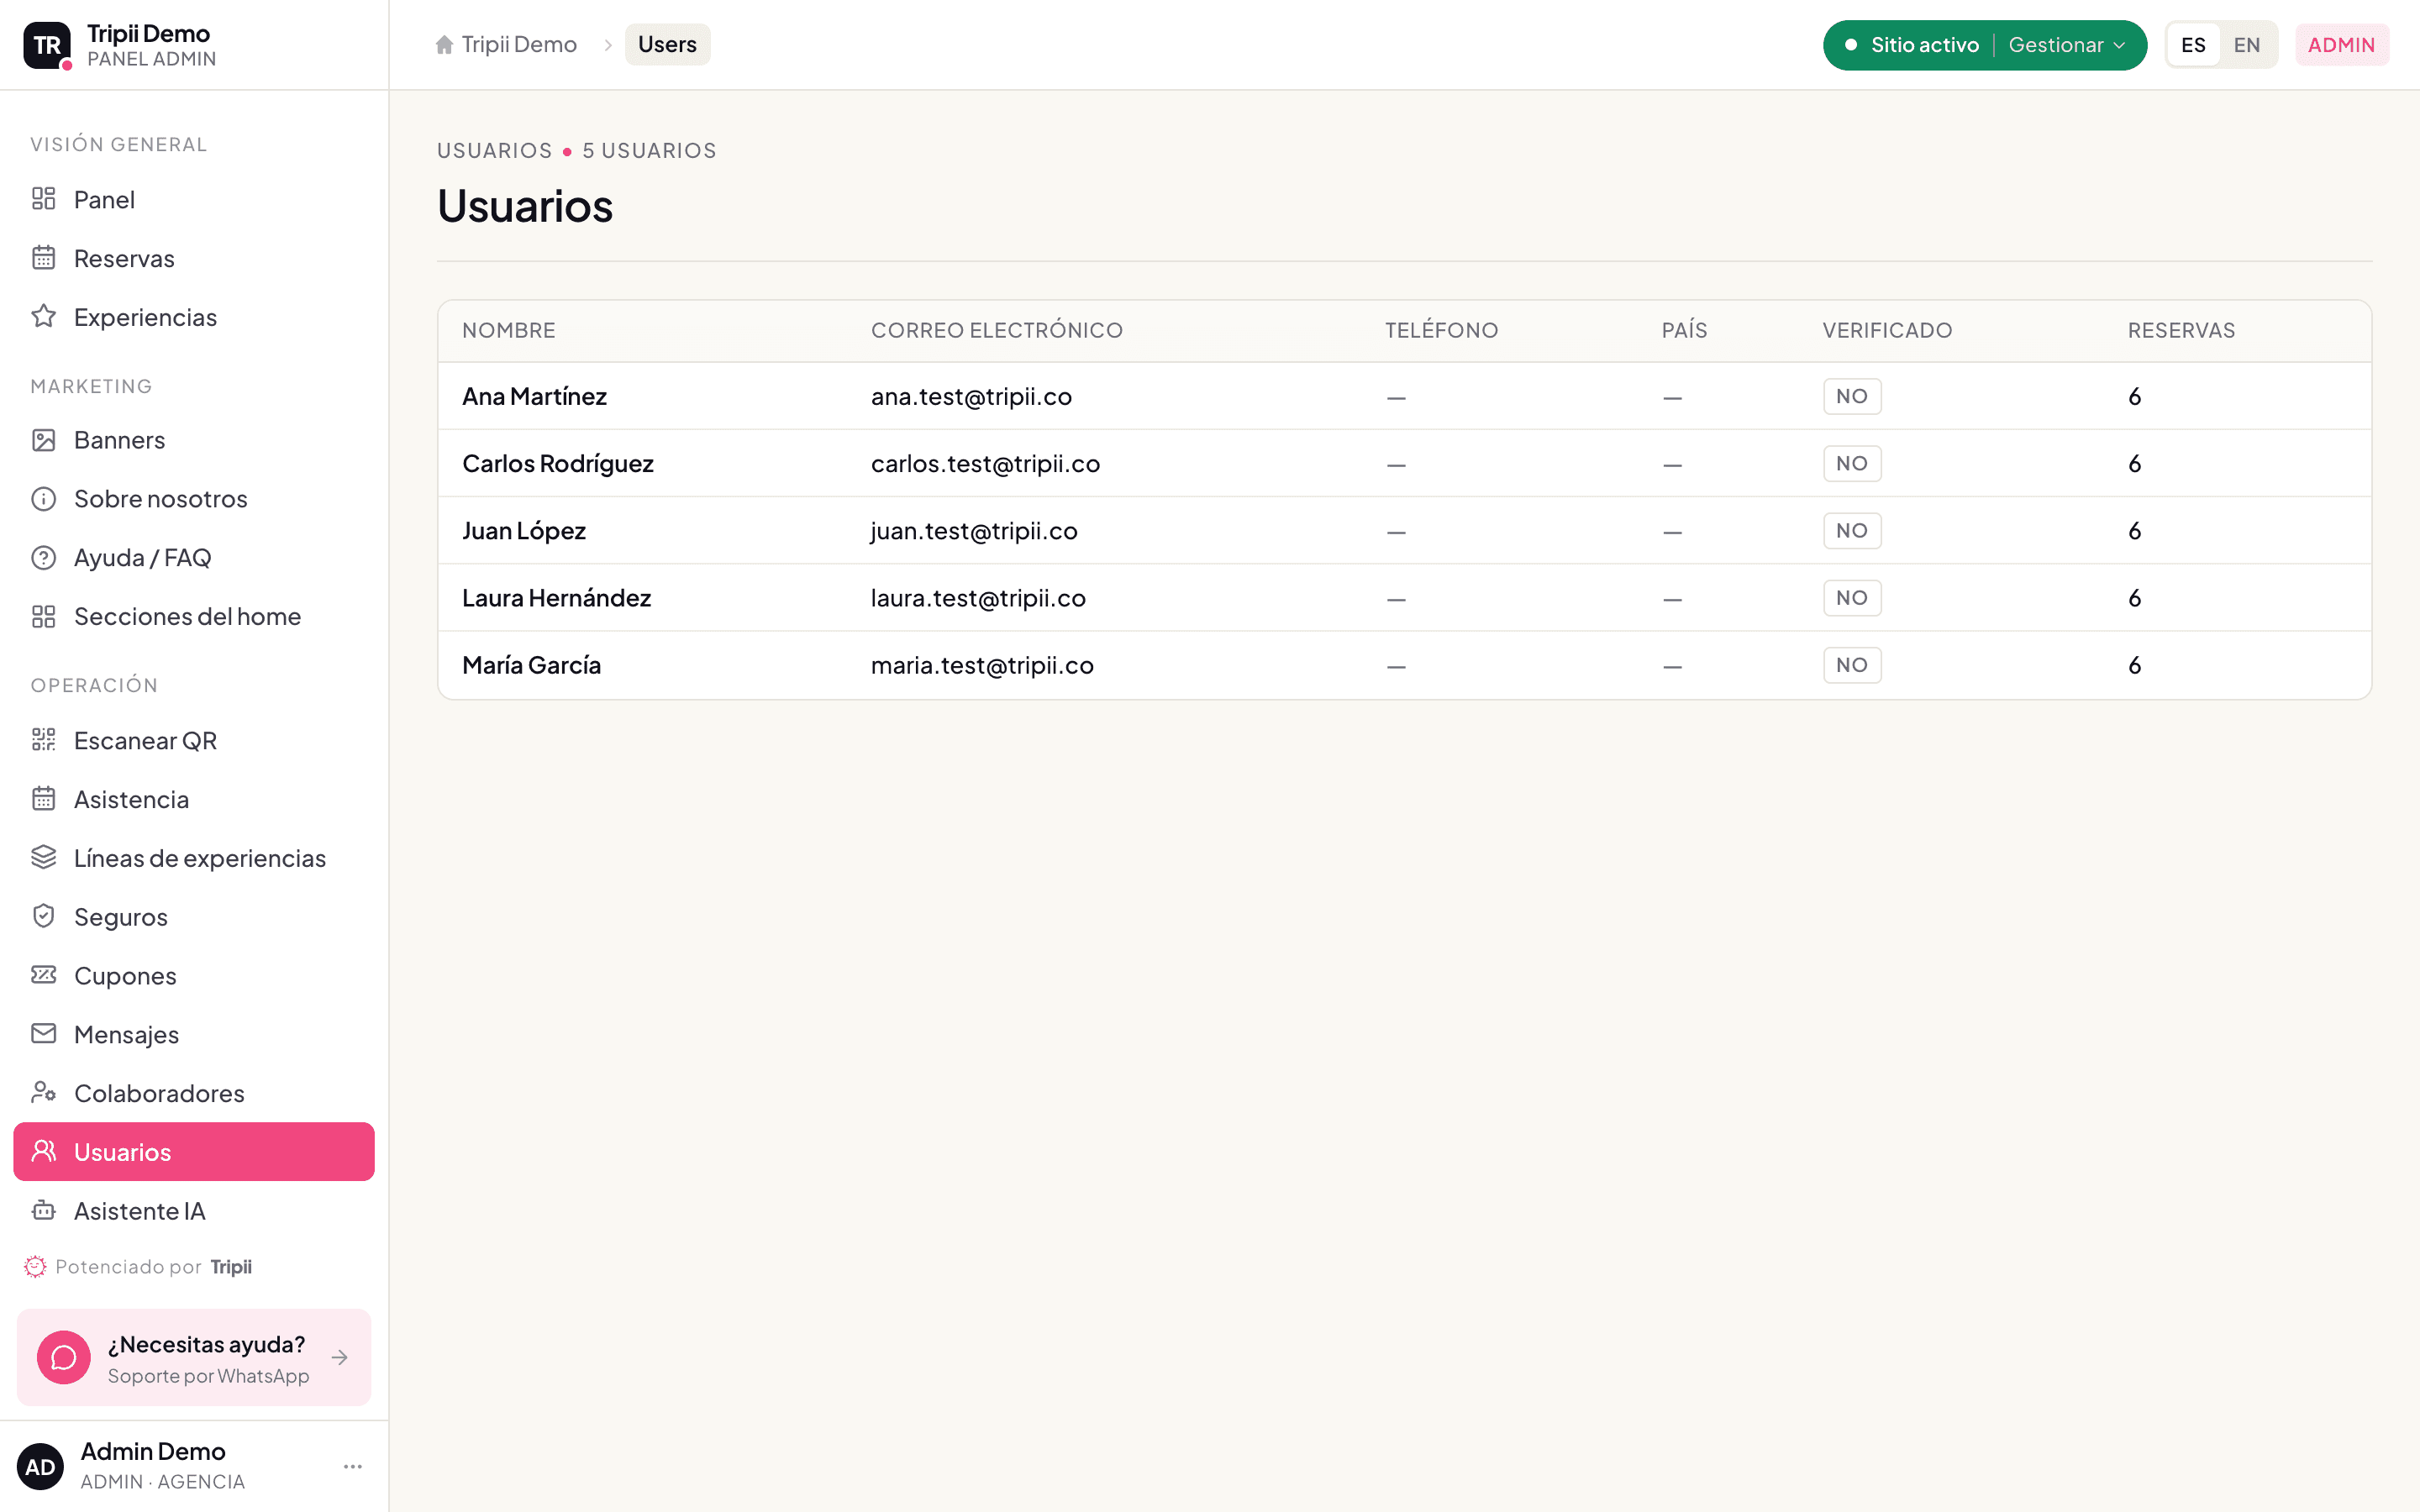Viewport: 2420px width, 1512px height.
Task: Click the Escanear QR code icon
Action: 43,740
